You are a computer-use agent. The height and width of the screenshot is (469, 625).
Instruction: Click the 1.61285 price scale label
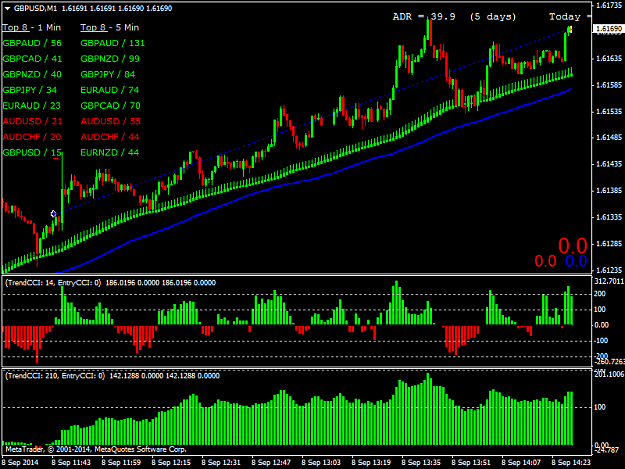(x=609, y=243)
